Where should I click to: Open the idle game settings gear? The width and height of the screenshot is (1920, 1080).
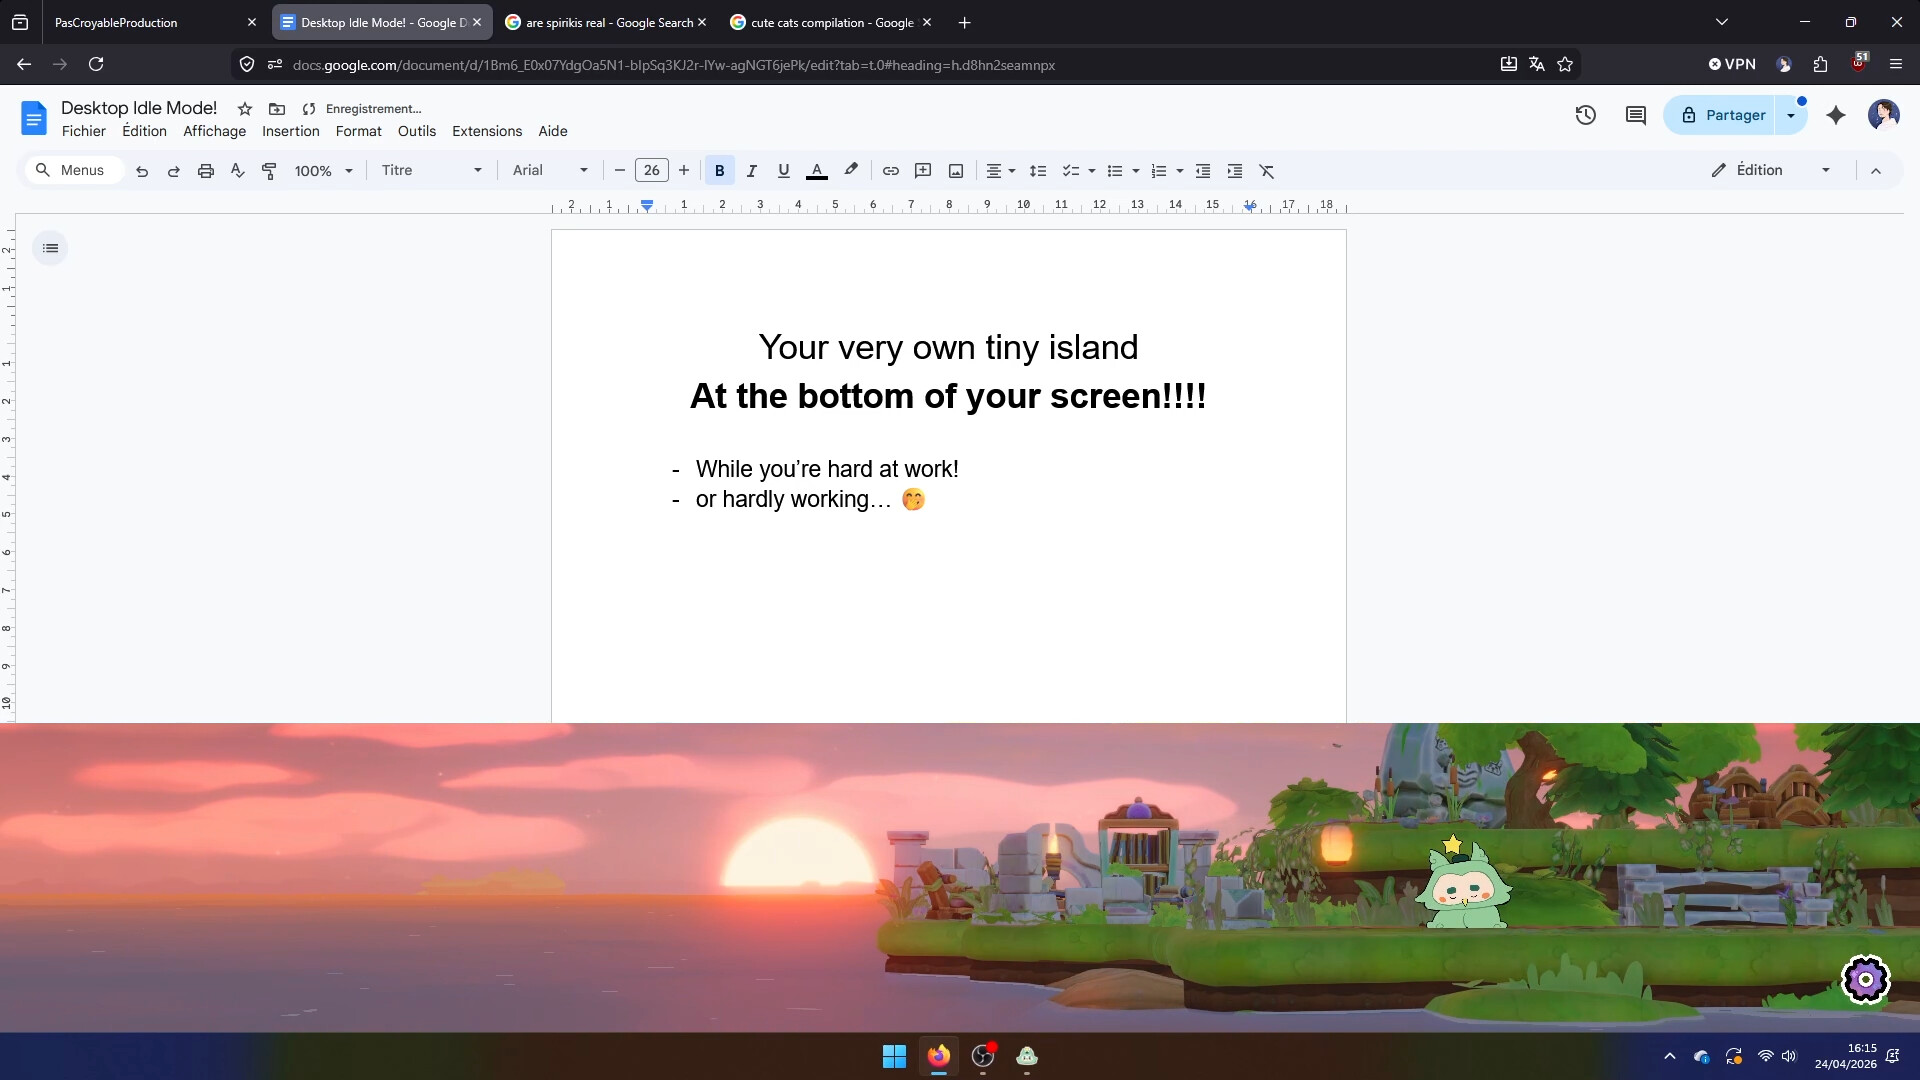(1865, 980)
